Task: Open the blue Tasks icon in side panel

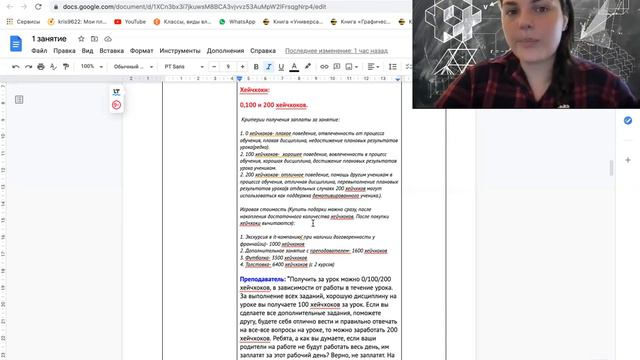Action: [628, 120]
